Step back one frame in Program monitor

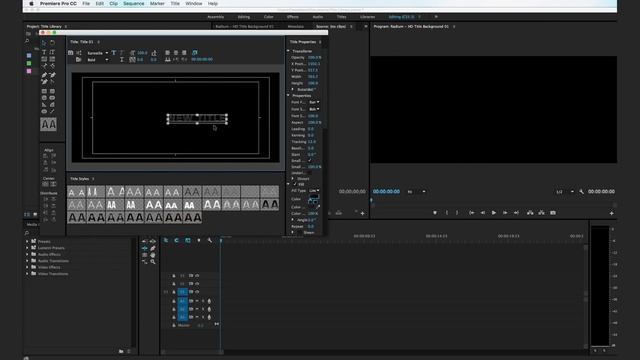pos(482,213)
